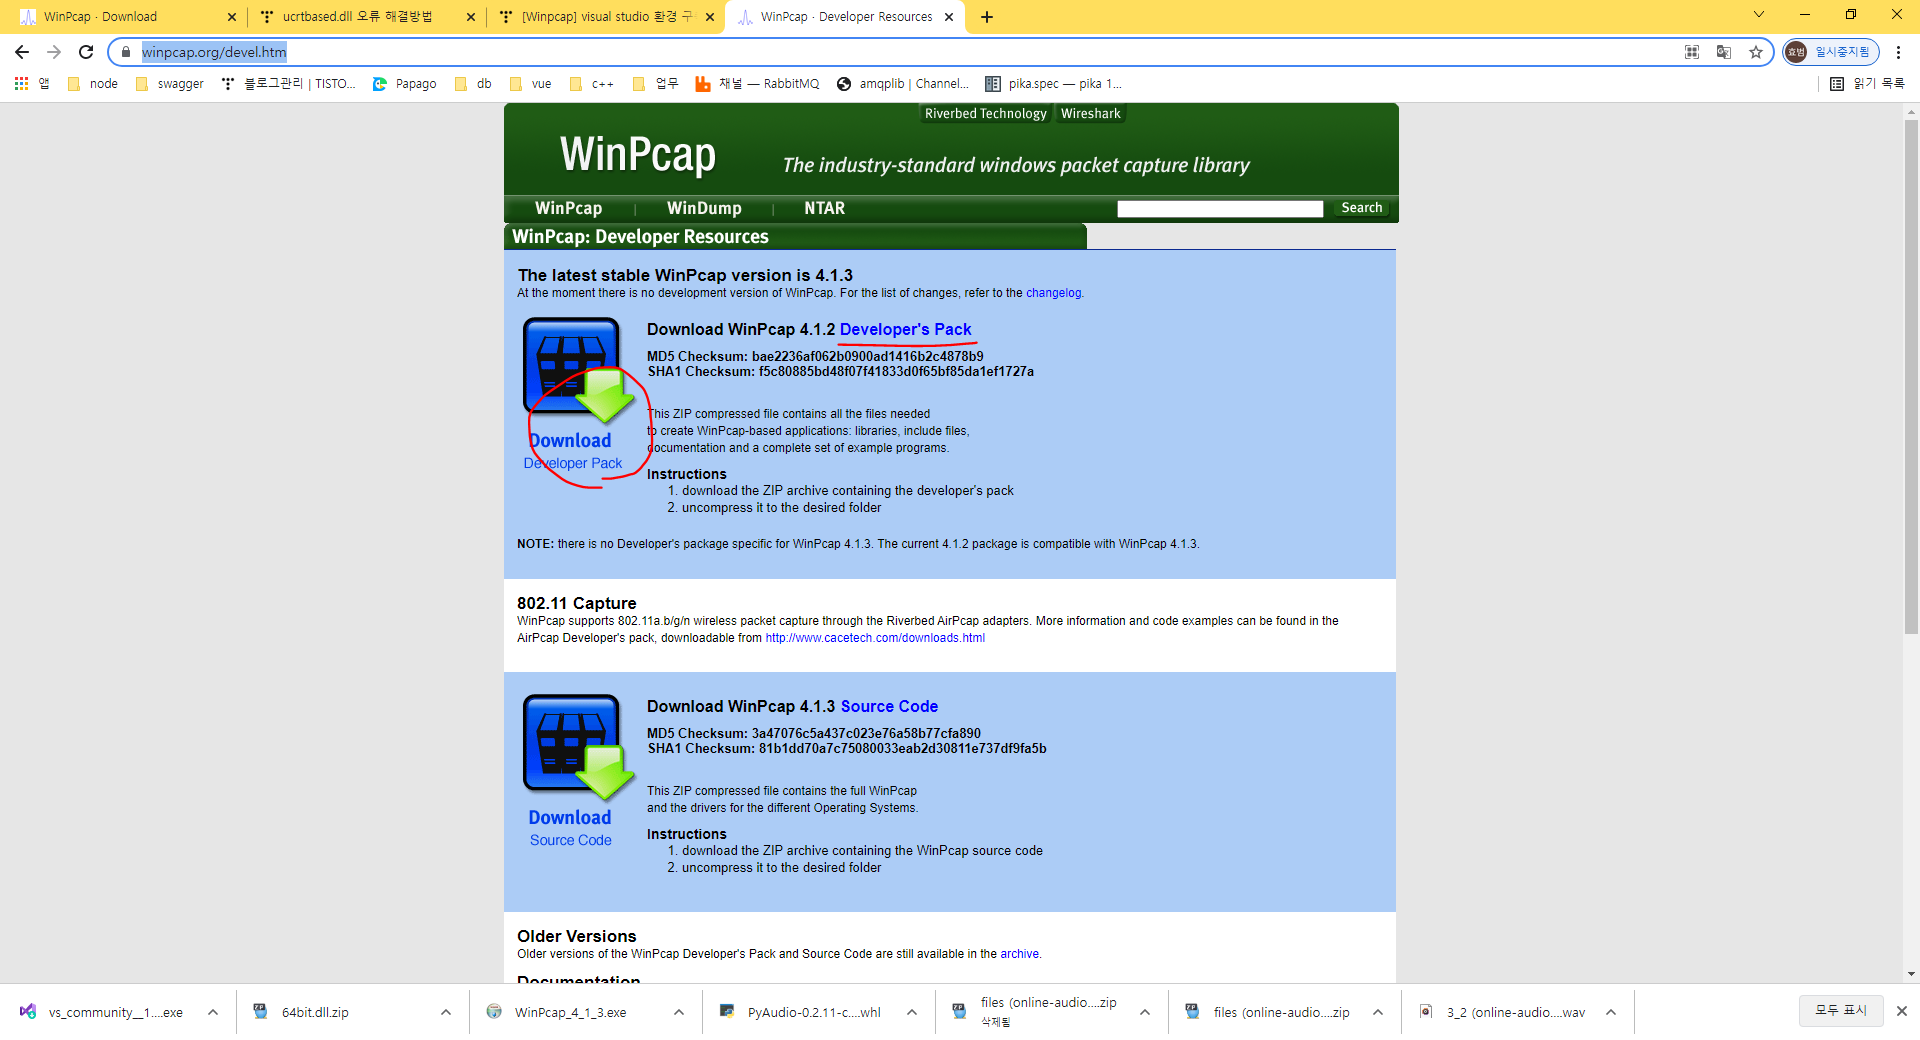
Task: Click the Developer Pack download box icon
Action: tap(578, 370)
